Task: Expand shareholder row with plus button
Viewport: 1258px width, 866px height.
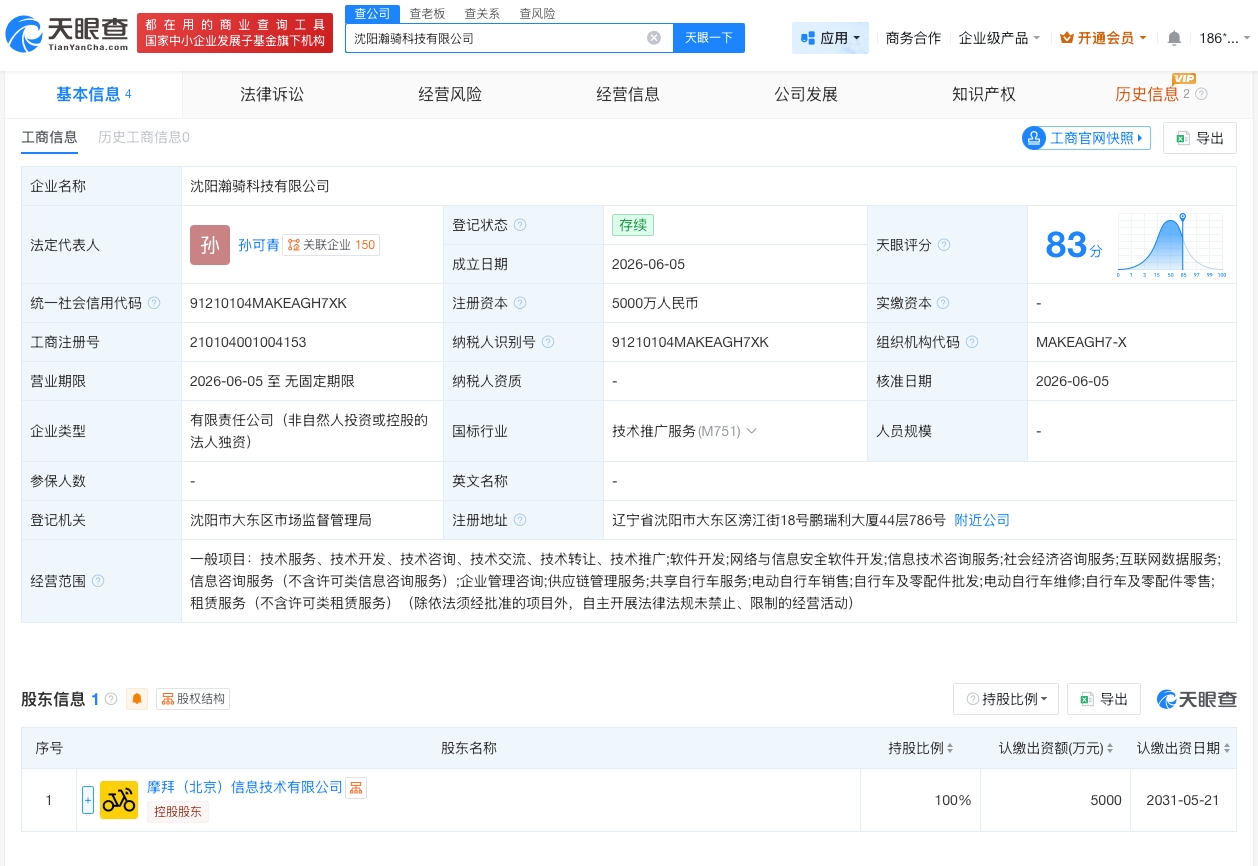Action: (x=88, y=800)
